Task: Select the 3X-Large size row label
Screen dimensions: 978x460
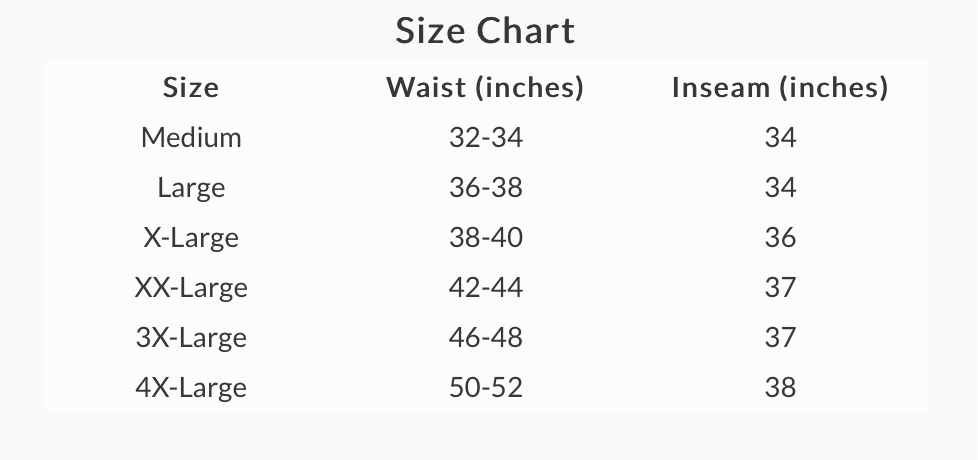Action: tap(191, 337)
